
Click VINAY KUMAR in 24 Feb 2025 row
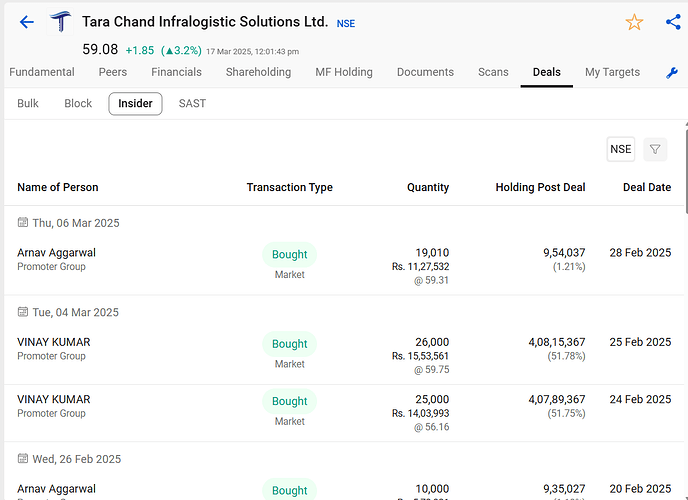[54, 399]
